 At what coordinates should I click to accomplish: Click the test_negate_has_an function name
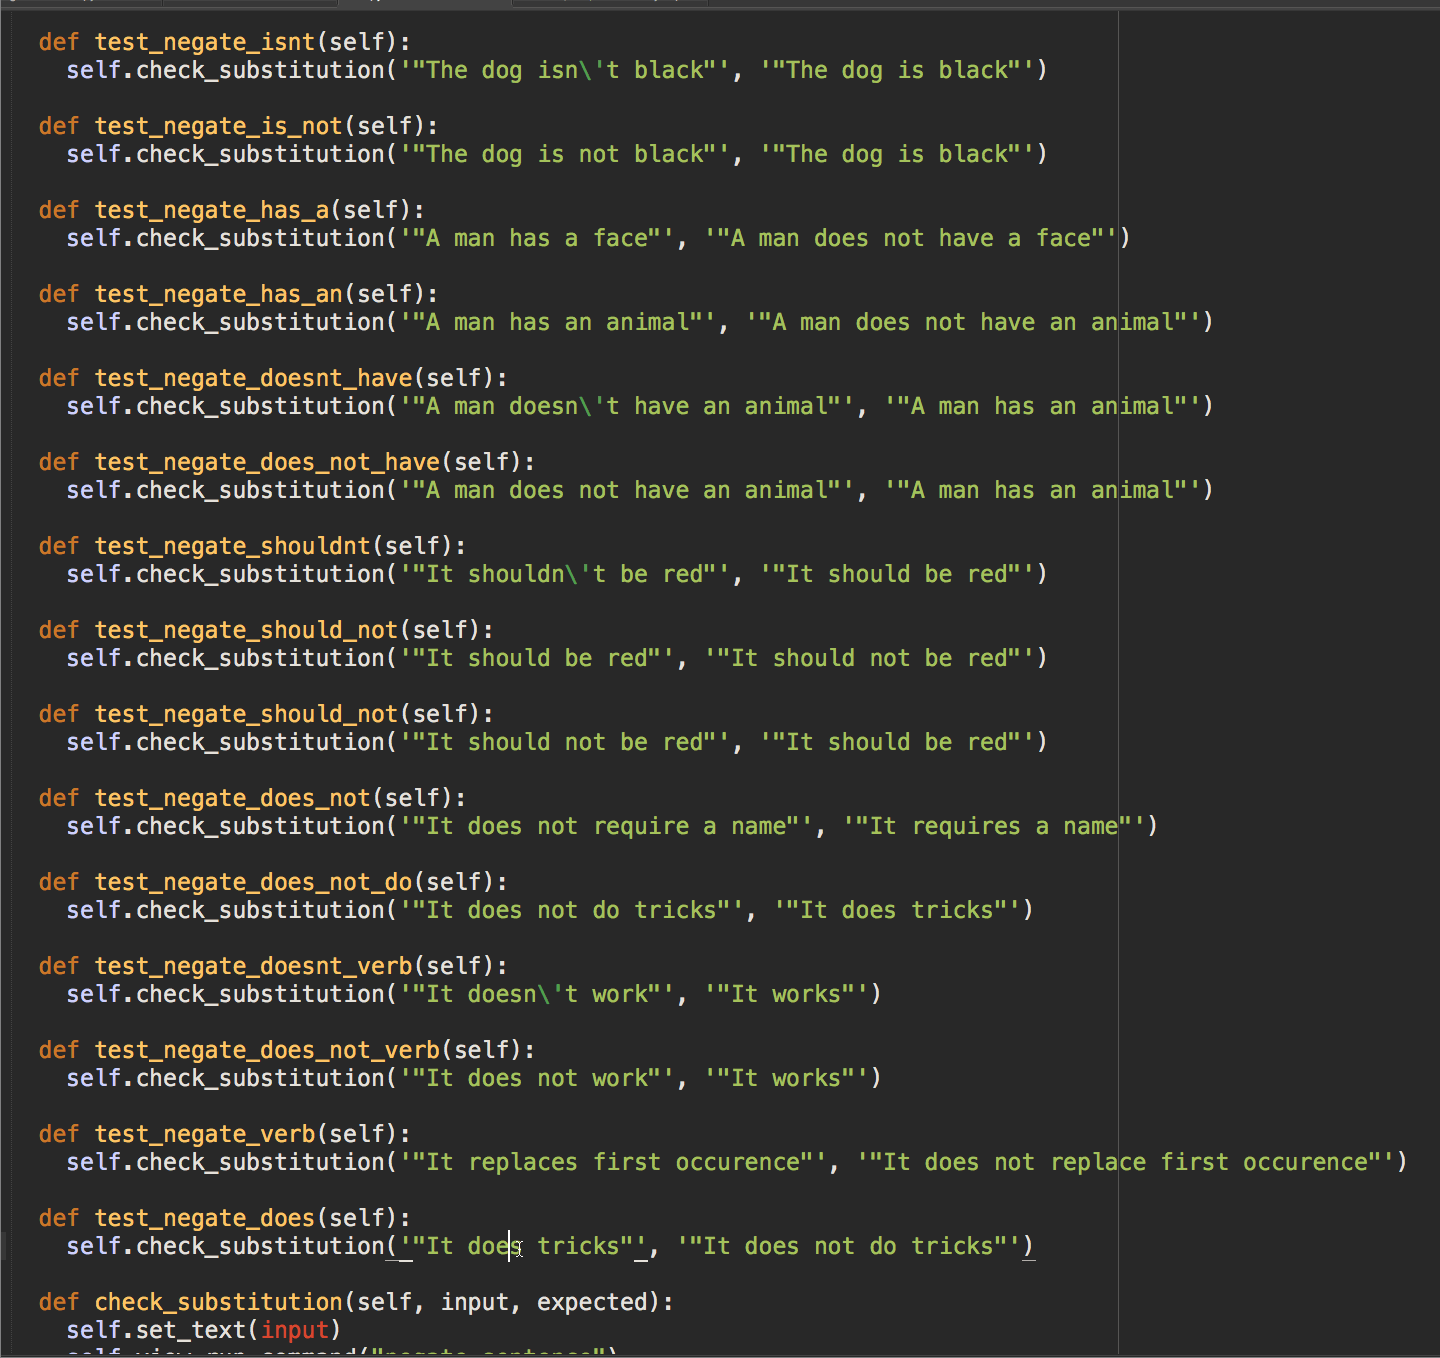(219, 294)
